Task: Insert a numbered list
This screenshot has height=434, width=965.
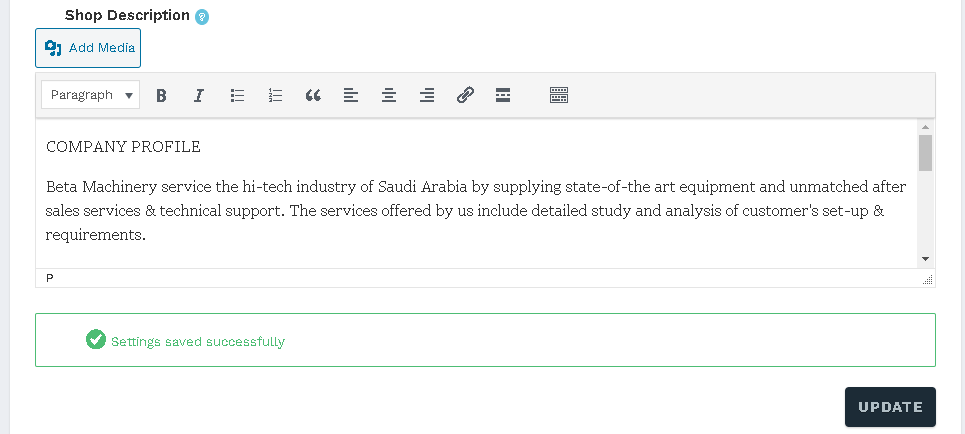Action: click(275, 95)
